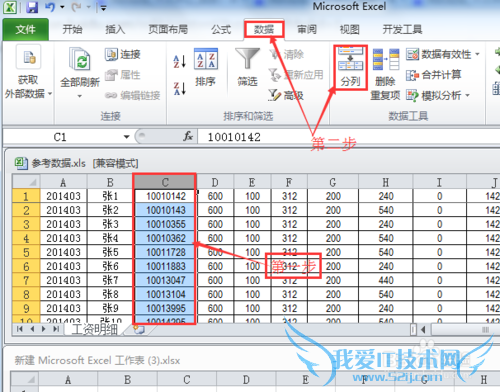Click the fx insert function icon
500x392 pixels.
point(188,136)
